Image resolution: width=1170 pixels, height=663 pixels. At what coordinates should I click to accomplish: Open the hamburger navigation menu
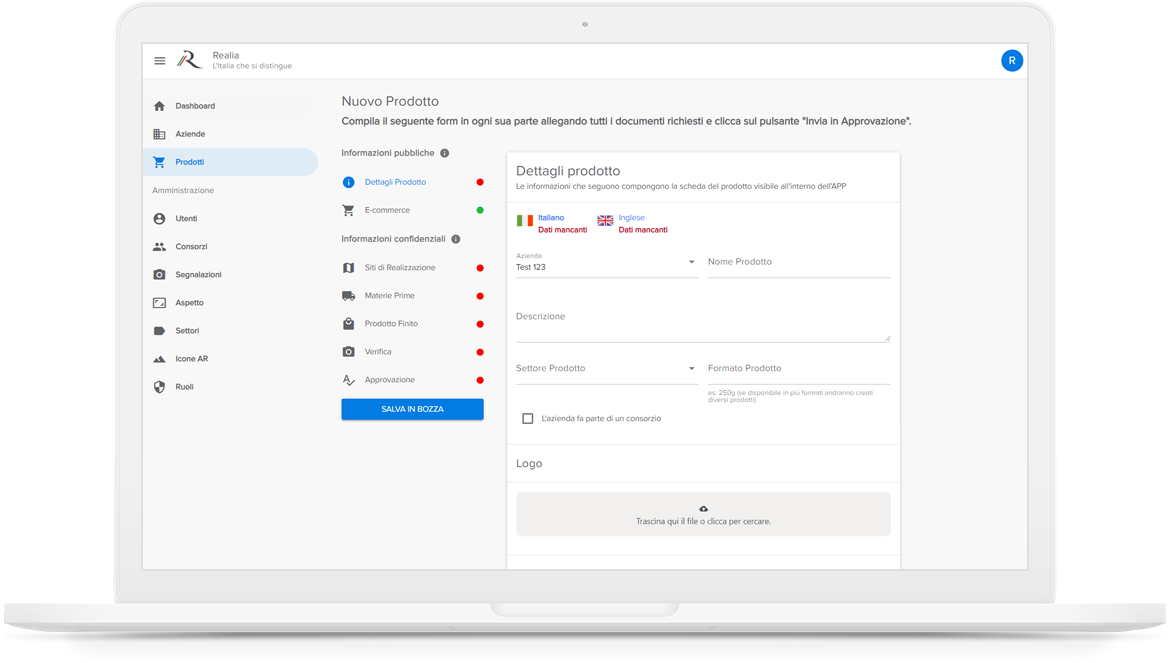coord(160,61)
